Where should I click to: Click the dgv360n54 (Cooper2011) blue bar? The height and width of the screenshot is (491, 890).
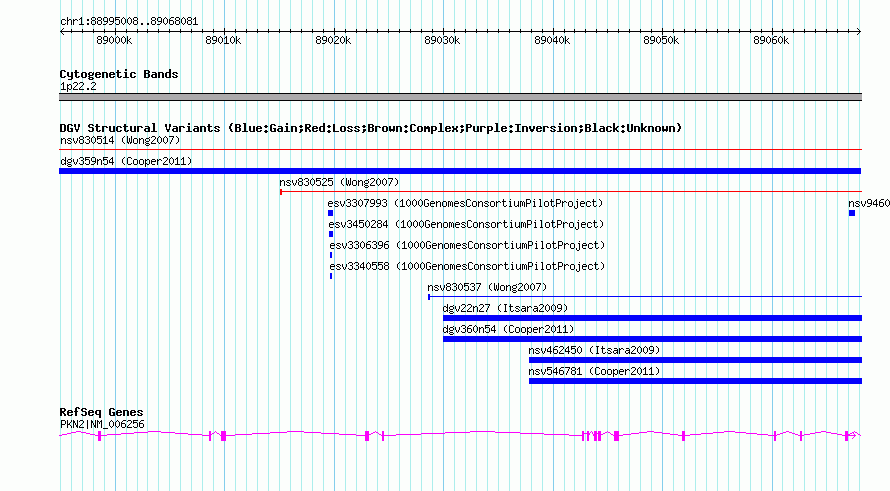tap(652, 339)
